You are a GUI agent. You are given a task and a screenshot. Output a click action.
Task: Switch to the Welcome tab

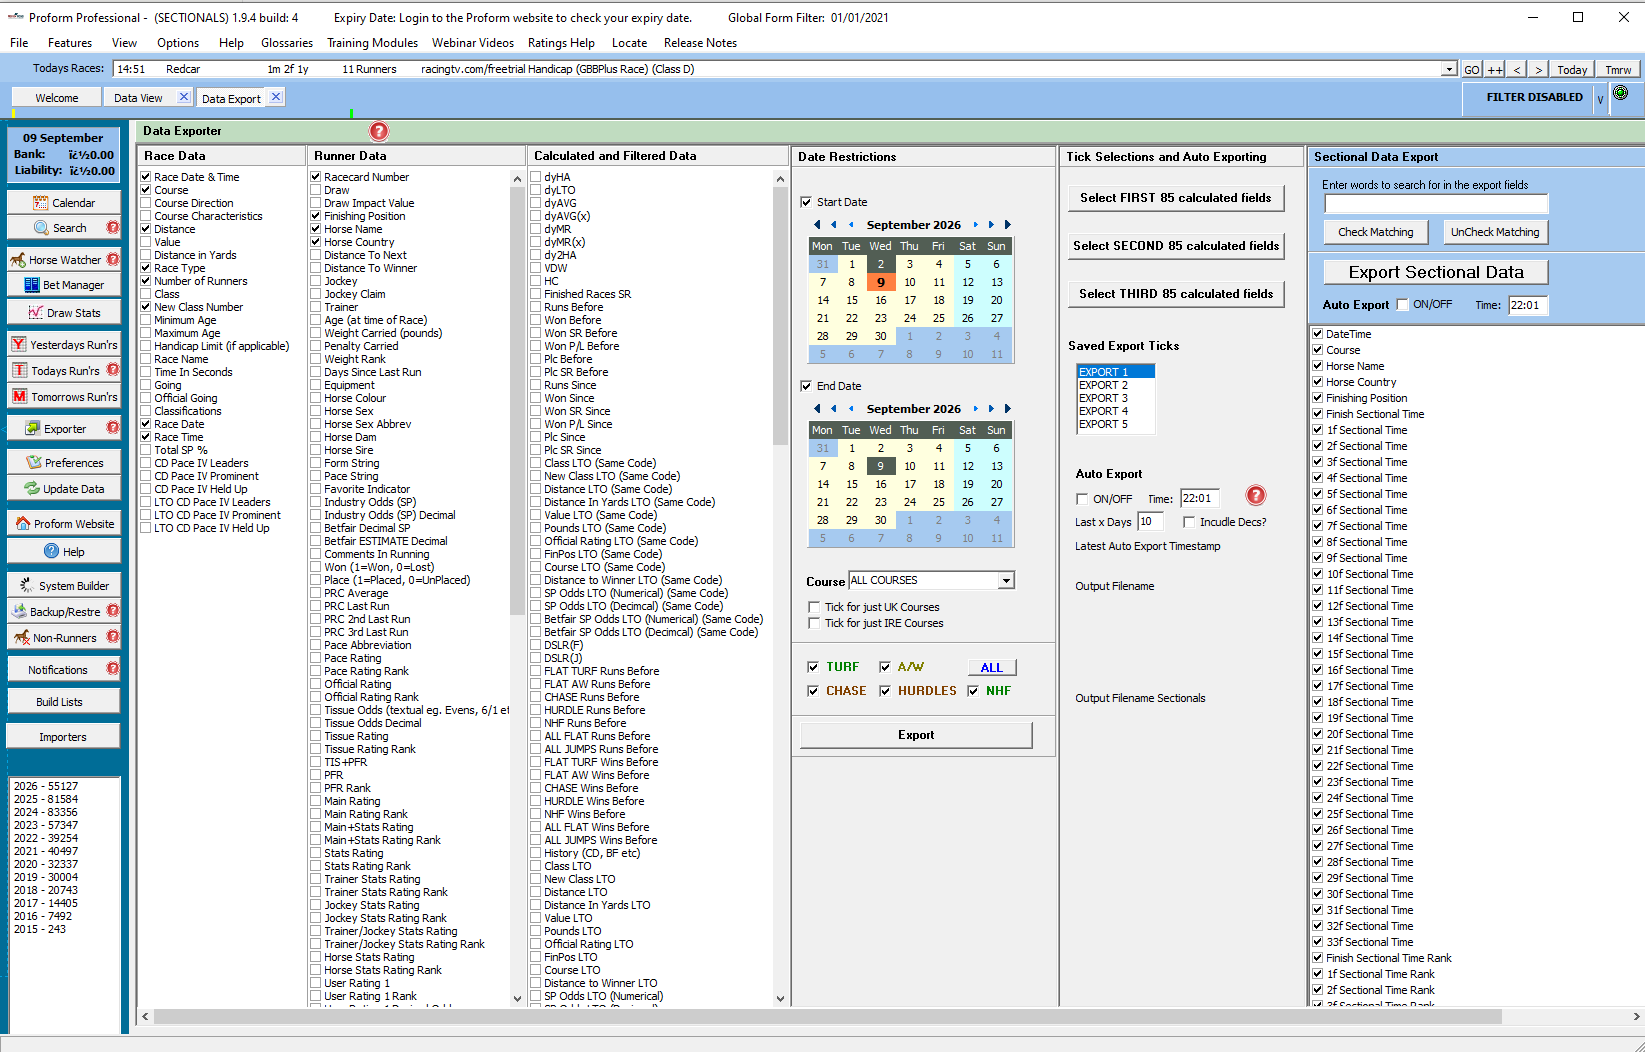[57, 98]
